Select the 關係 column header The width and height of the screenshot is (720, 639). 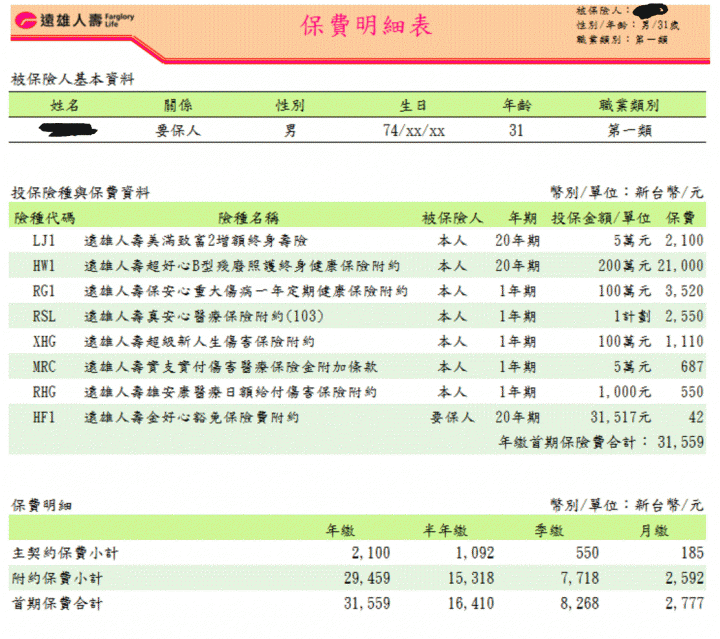tap(178, 106)
